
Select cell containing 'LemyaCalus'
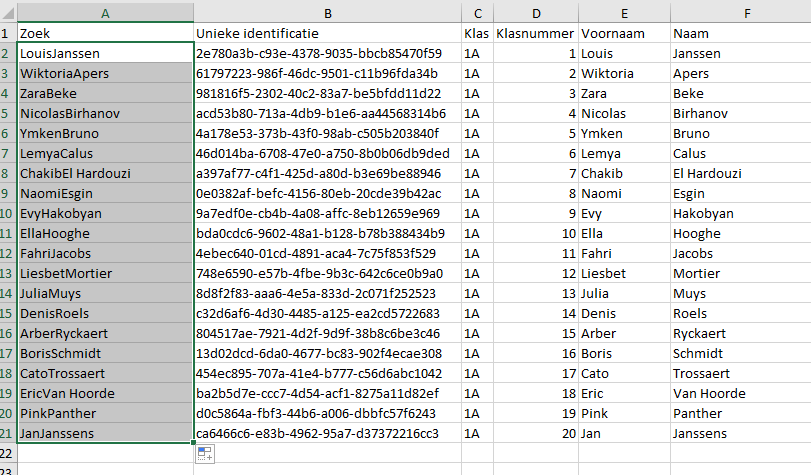tap(106, 153)
